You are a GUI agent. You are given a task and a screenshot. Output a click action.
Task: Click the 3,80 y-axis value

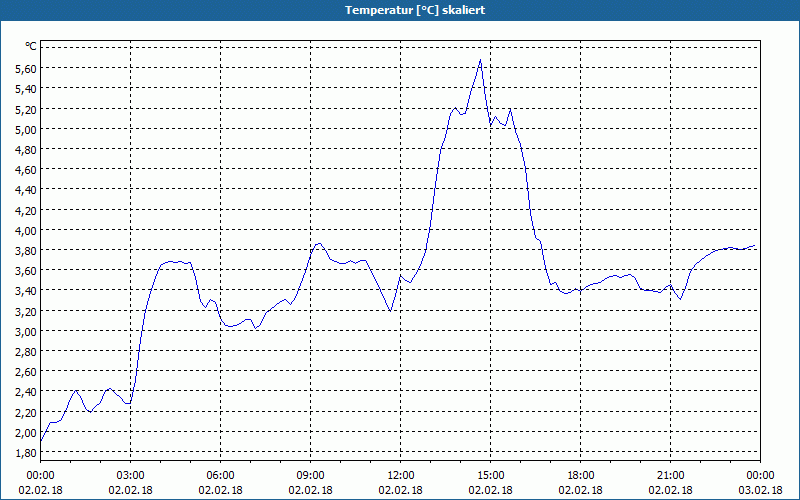click(27, 251)
